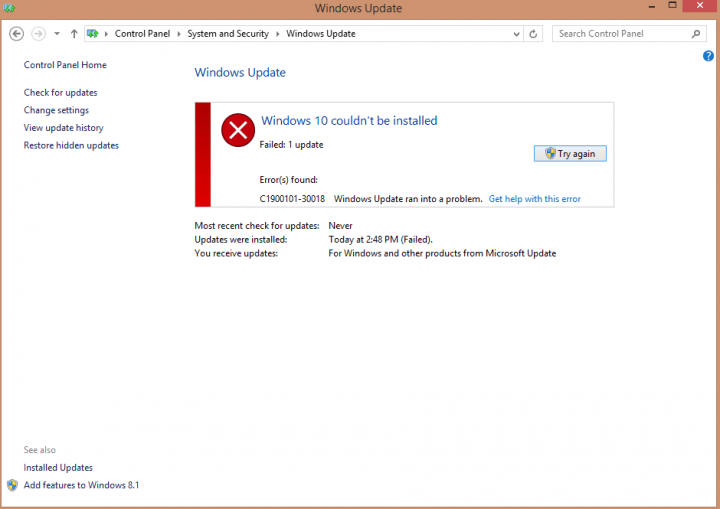Refresh the Windows Update page
Image resolution: width=720 pixels, height=509 pixels.
(x=533, y=34)
